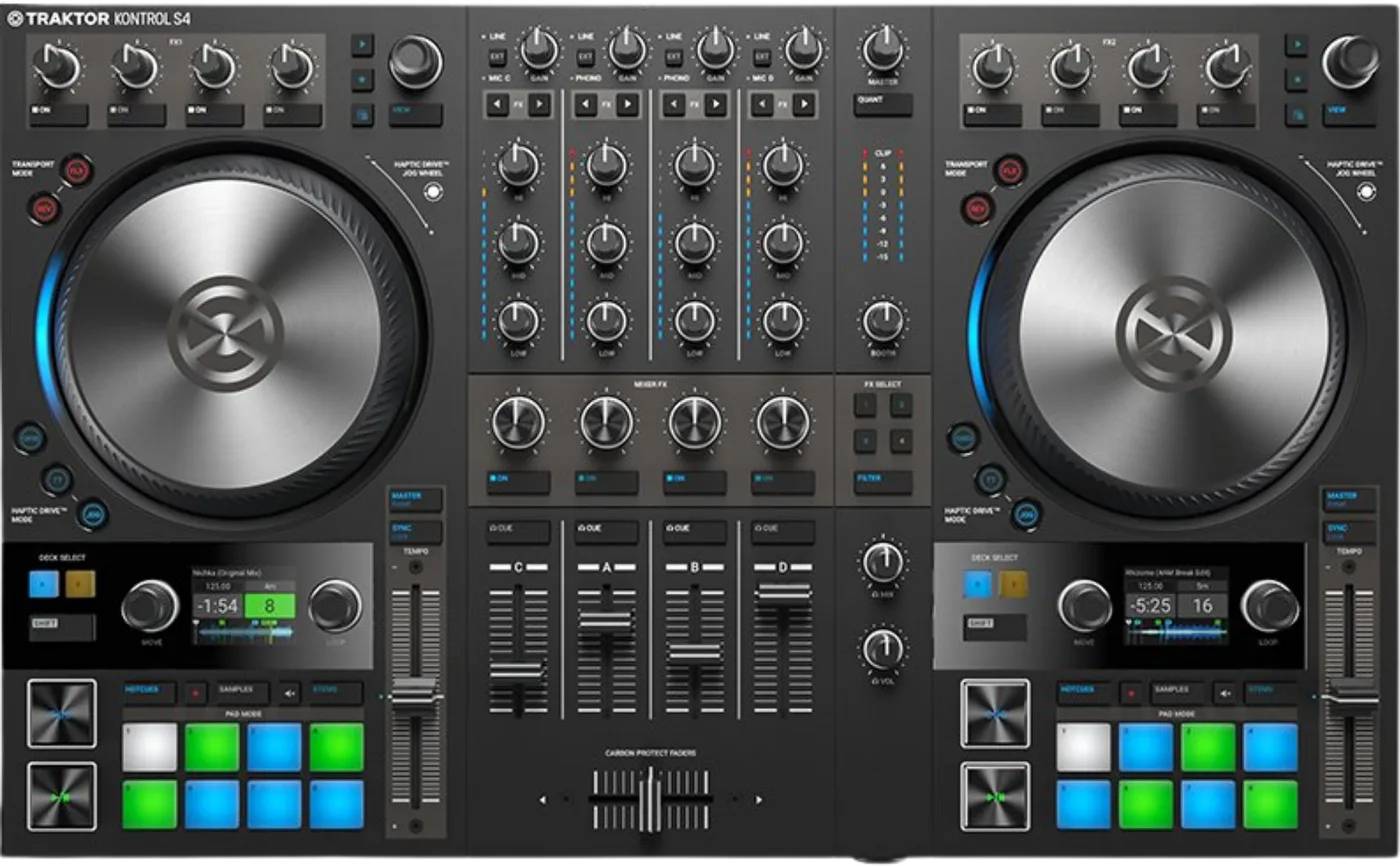Viewport: 1400px width, 866px height.
Task: Enable headphone CUE on channel A
Action: [606, 531]
